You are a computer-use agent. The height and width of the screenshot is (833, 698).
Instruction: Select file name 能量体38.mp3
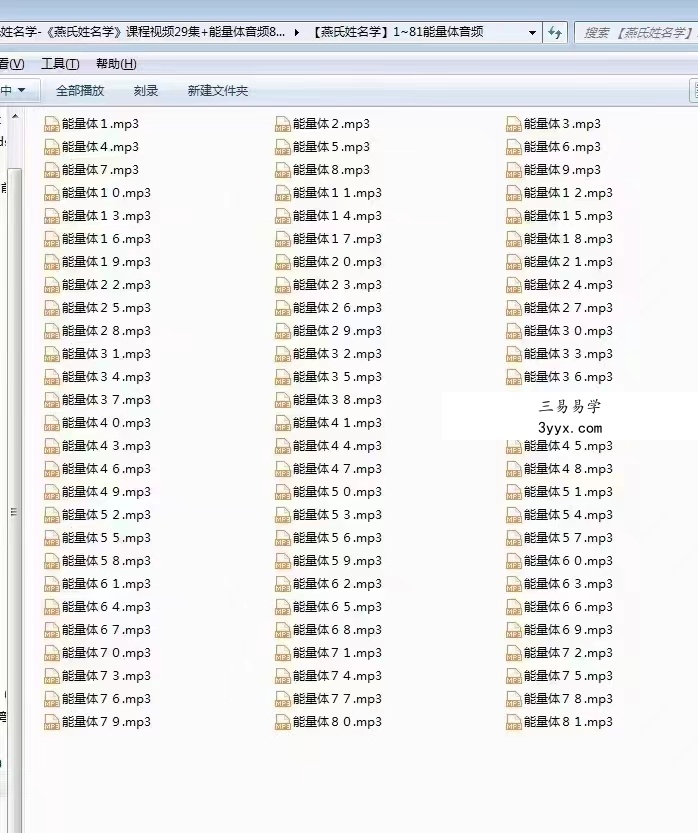pos(337,400)
